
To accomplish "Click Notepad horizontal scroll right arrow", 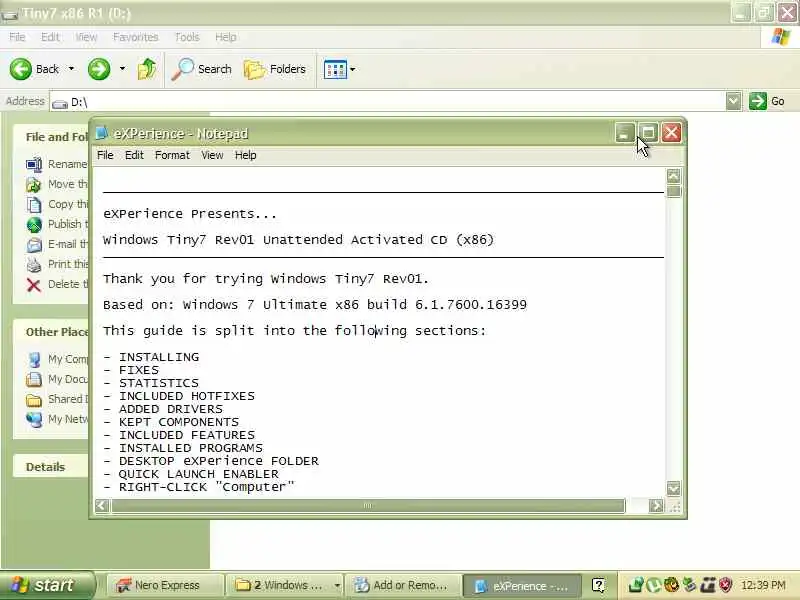I will (656, 506).
